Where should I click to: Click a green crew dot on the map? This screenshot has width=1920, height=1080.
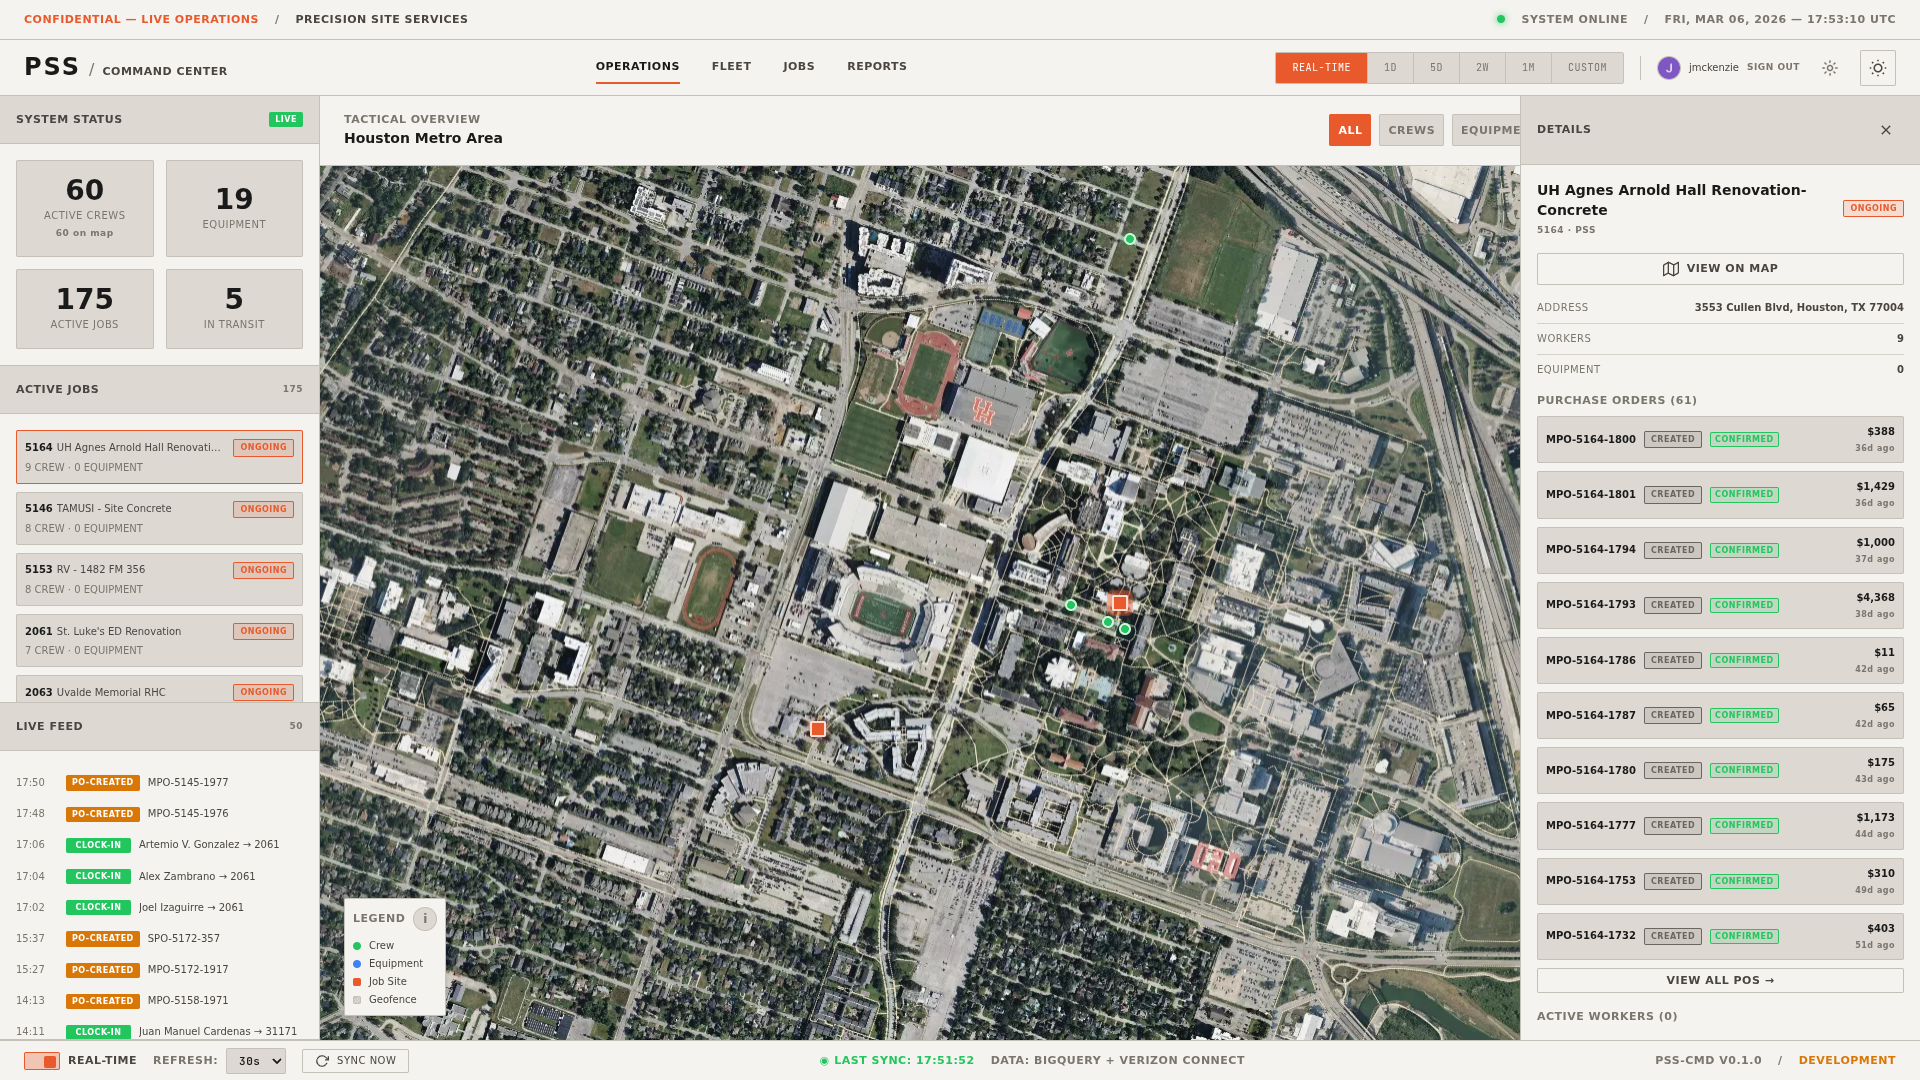pos(1071,604)
